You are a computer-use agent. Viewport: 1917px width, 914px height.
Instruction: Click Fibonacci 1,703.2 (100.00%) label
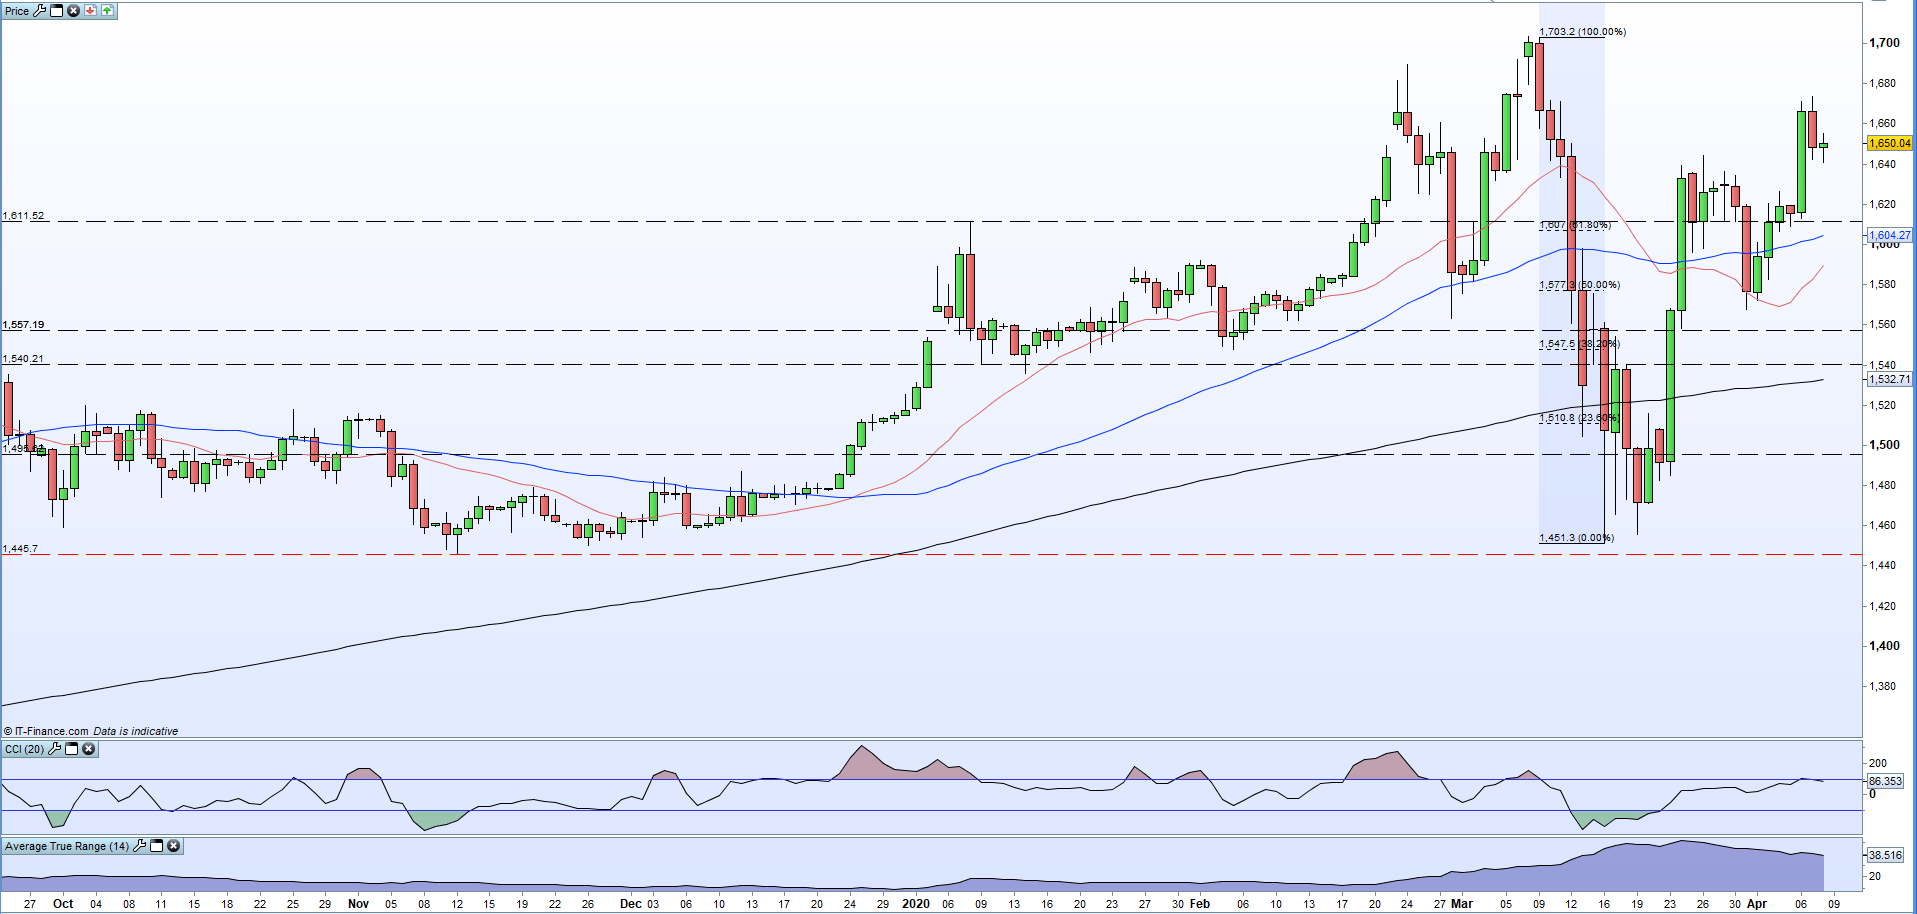1582,32
